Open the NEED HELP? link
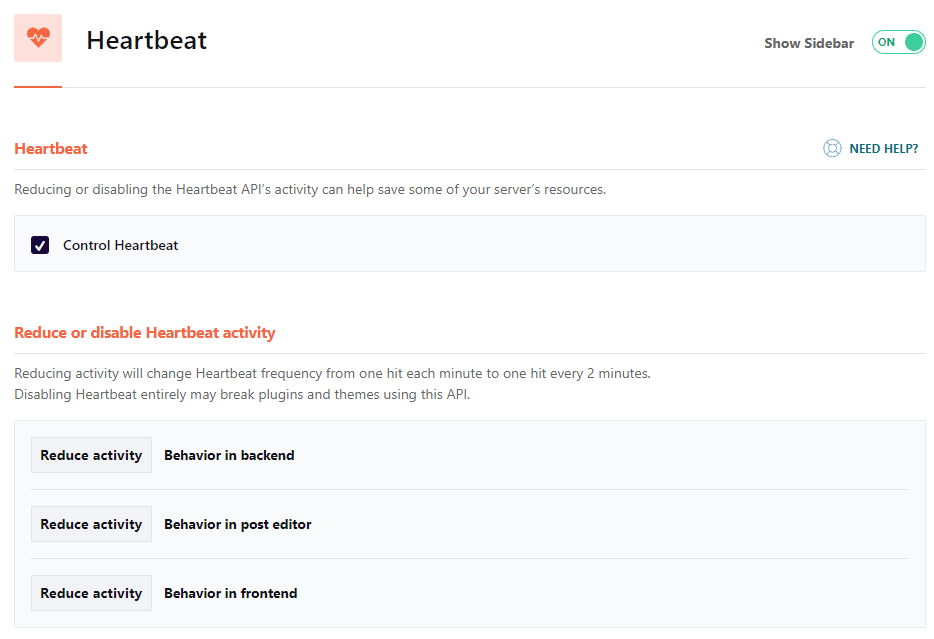 point(883,147)
